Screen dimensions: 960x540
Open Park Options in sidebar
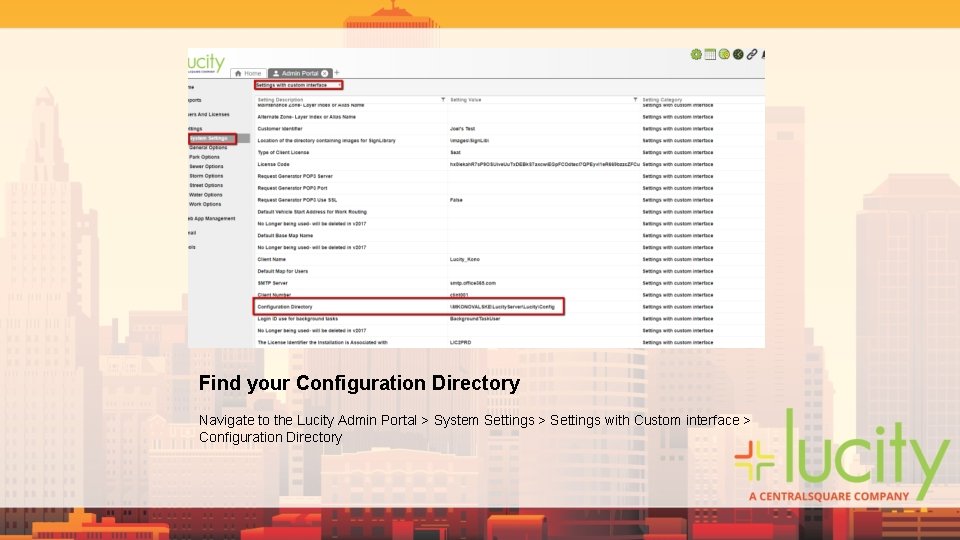pos(204,157)
